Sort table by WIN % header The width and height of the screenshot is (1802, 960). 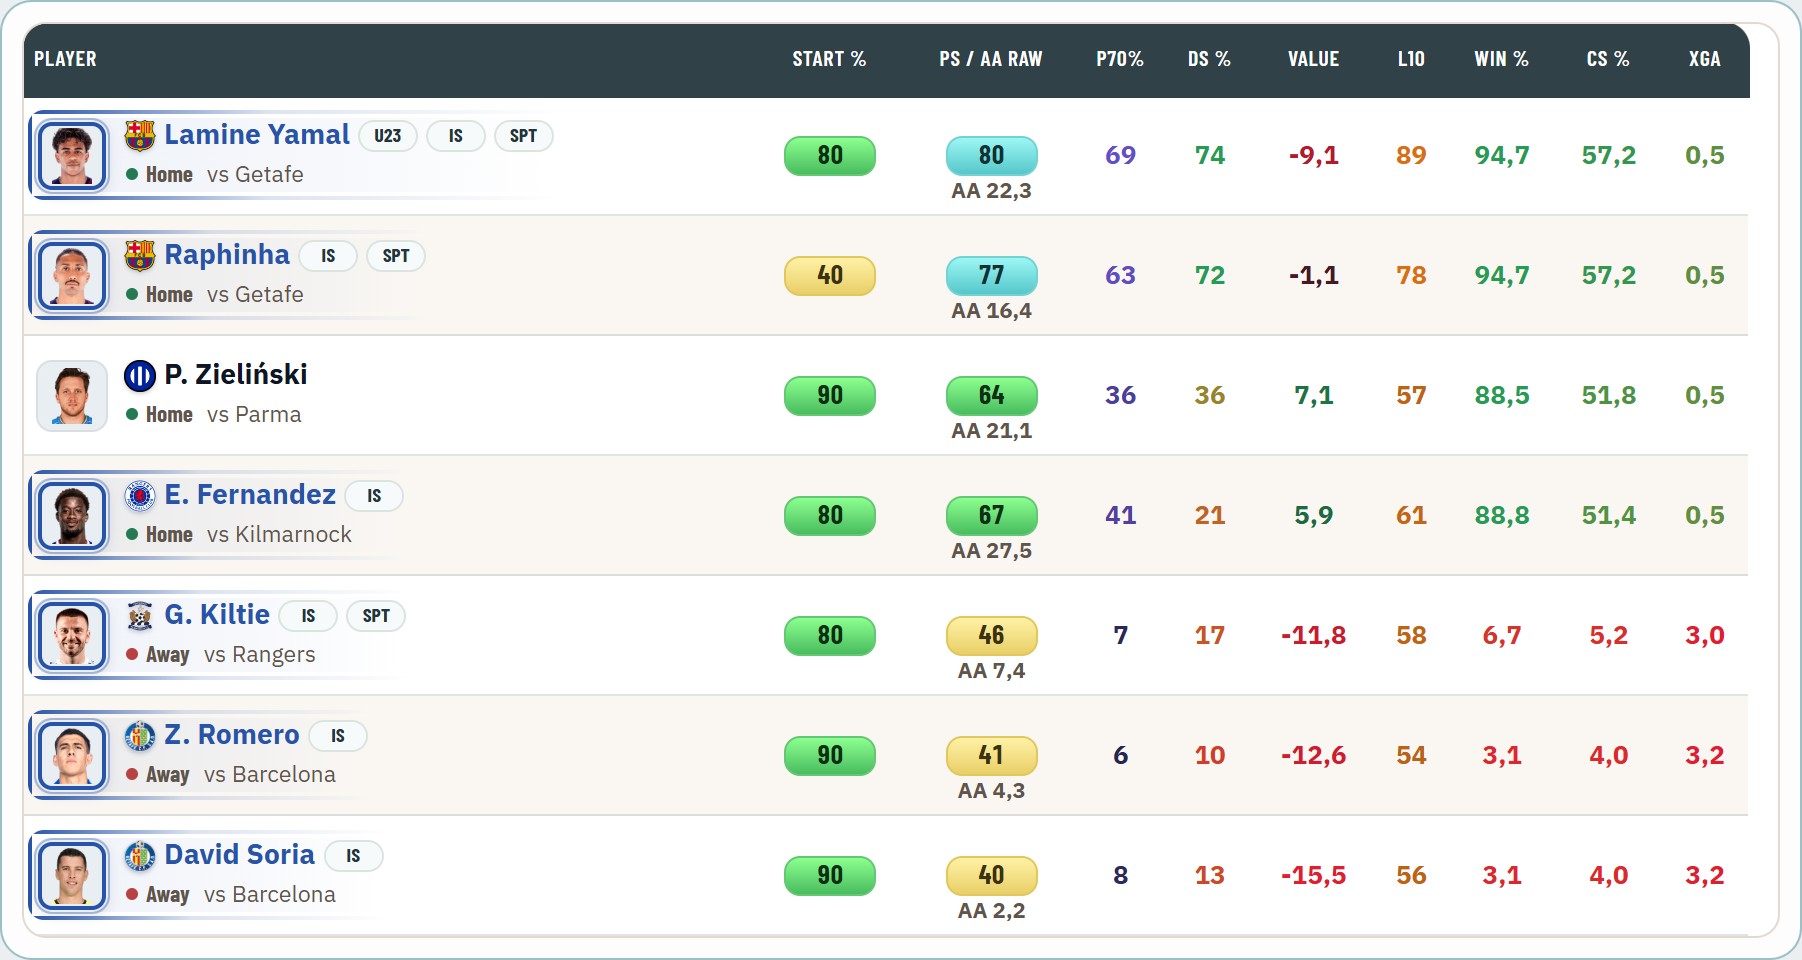coord(1501,59)
